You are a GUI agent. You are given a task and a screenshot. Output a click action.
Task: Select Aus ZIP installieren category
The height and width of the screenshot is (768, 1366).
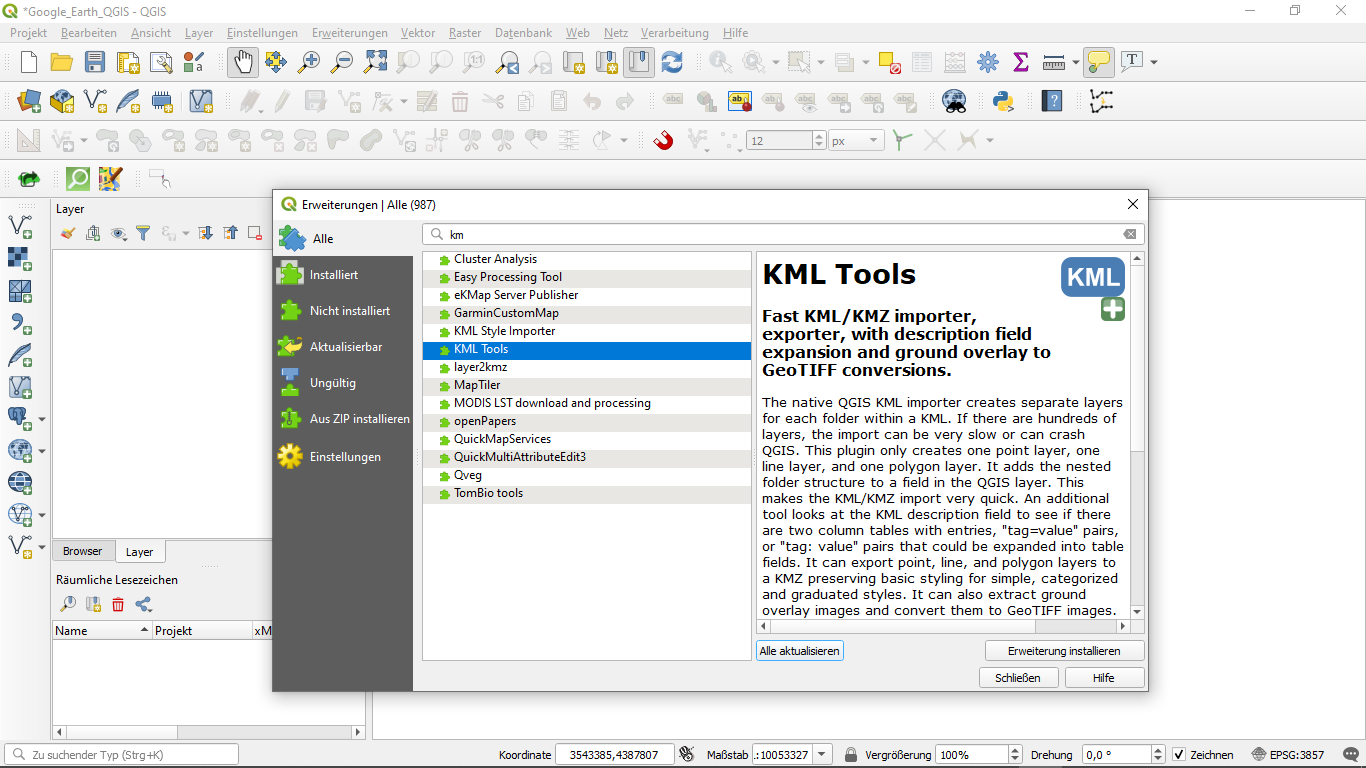coord(343,419)
